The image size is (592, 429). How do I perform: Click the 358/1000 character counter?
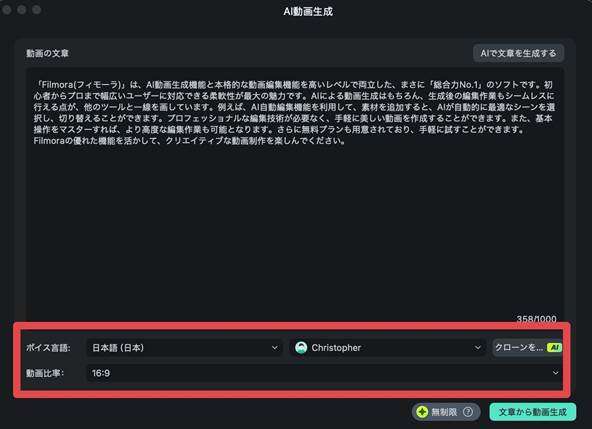[x=536, y=319]
